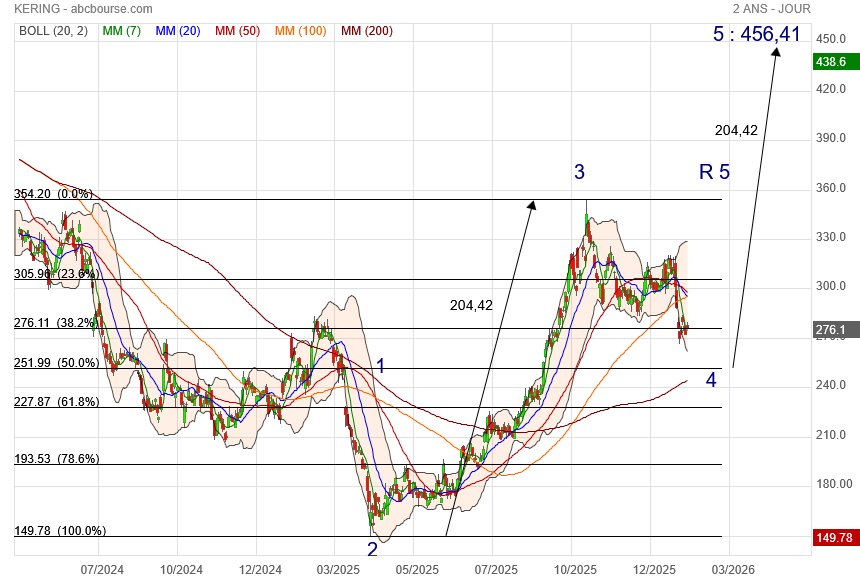The width and height of the screenshot is (860, 580).
Task: Click the 12/2025 date axis label
Action: [654, 570]
